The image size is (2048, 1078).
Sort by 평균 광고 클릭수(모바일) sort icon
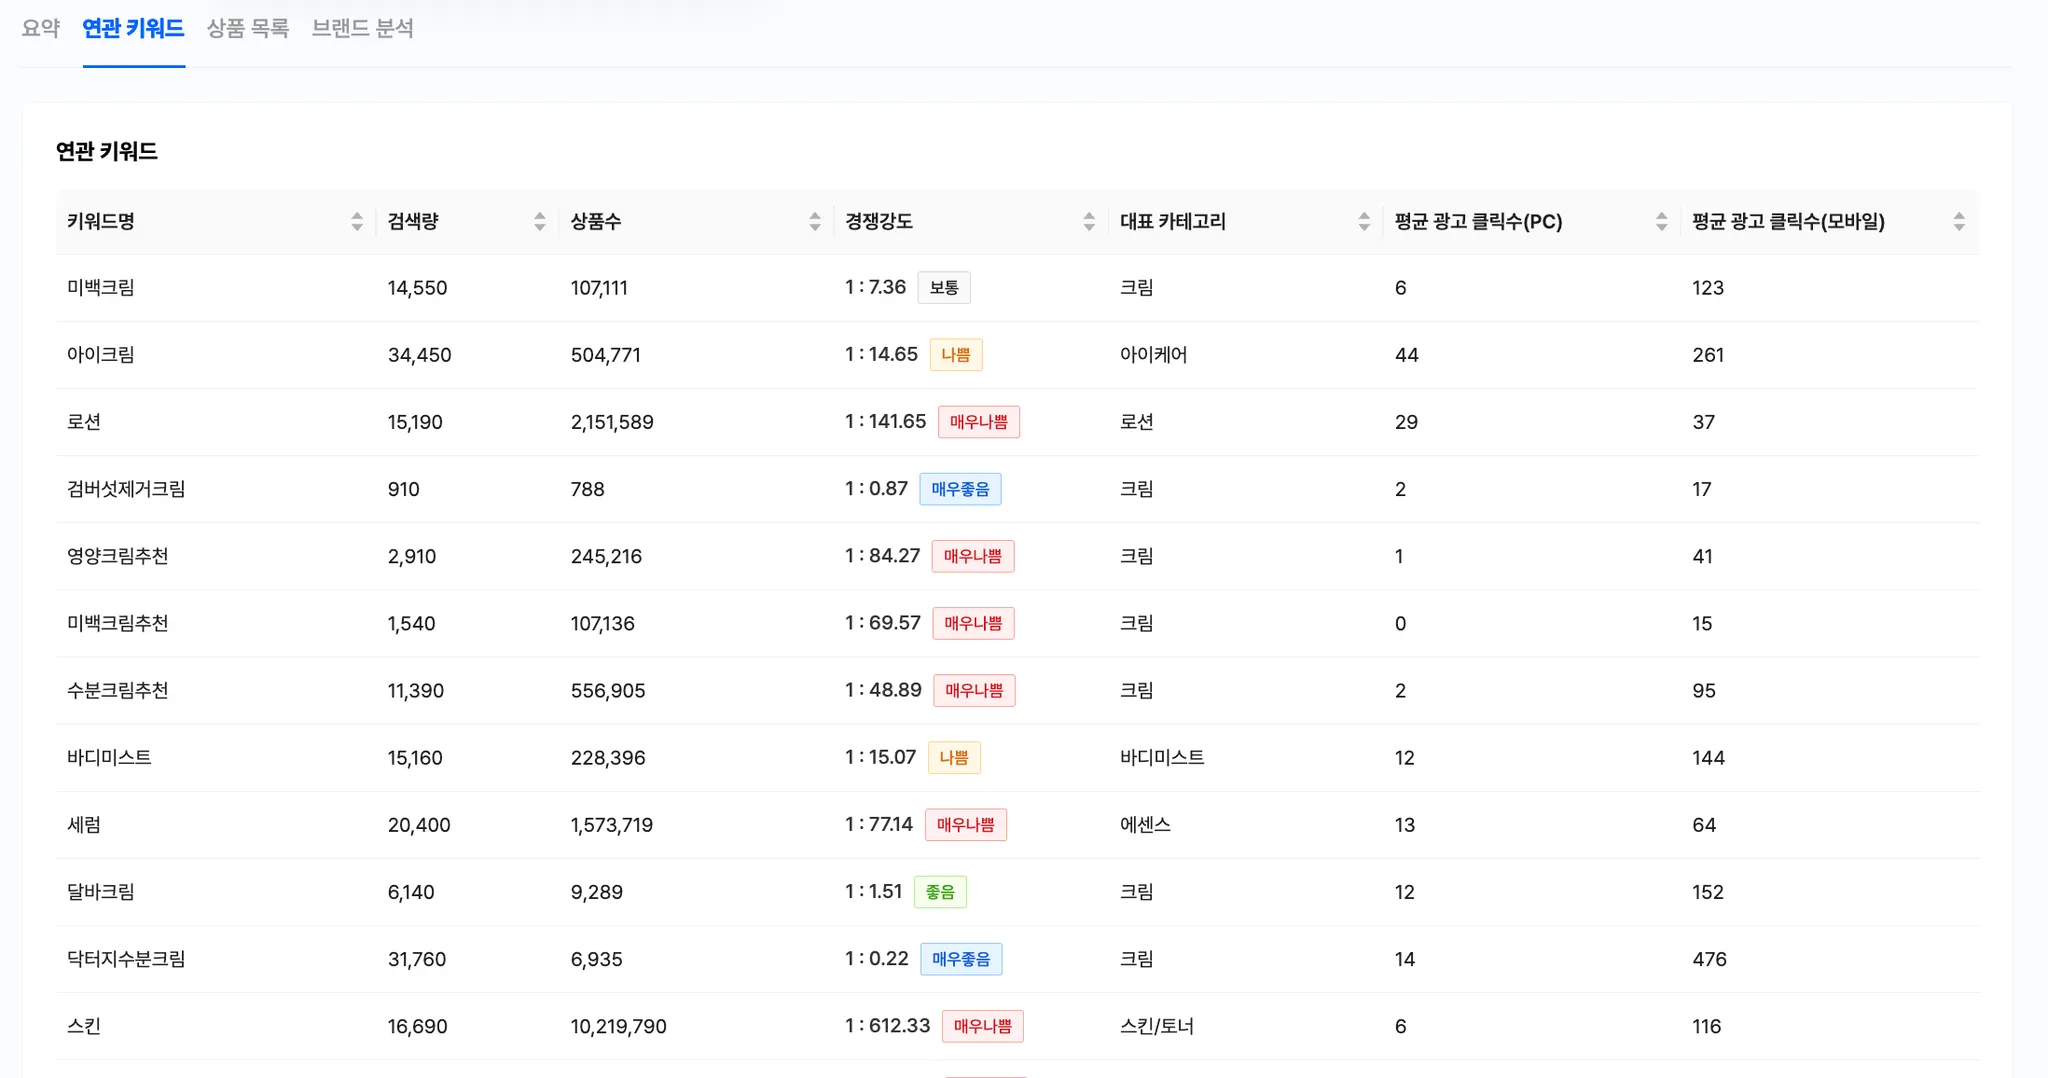pos(1959,222)
